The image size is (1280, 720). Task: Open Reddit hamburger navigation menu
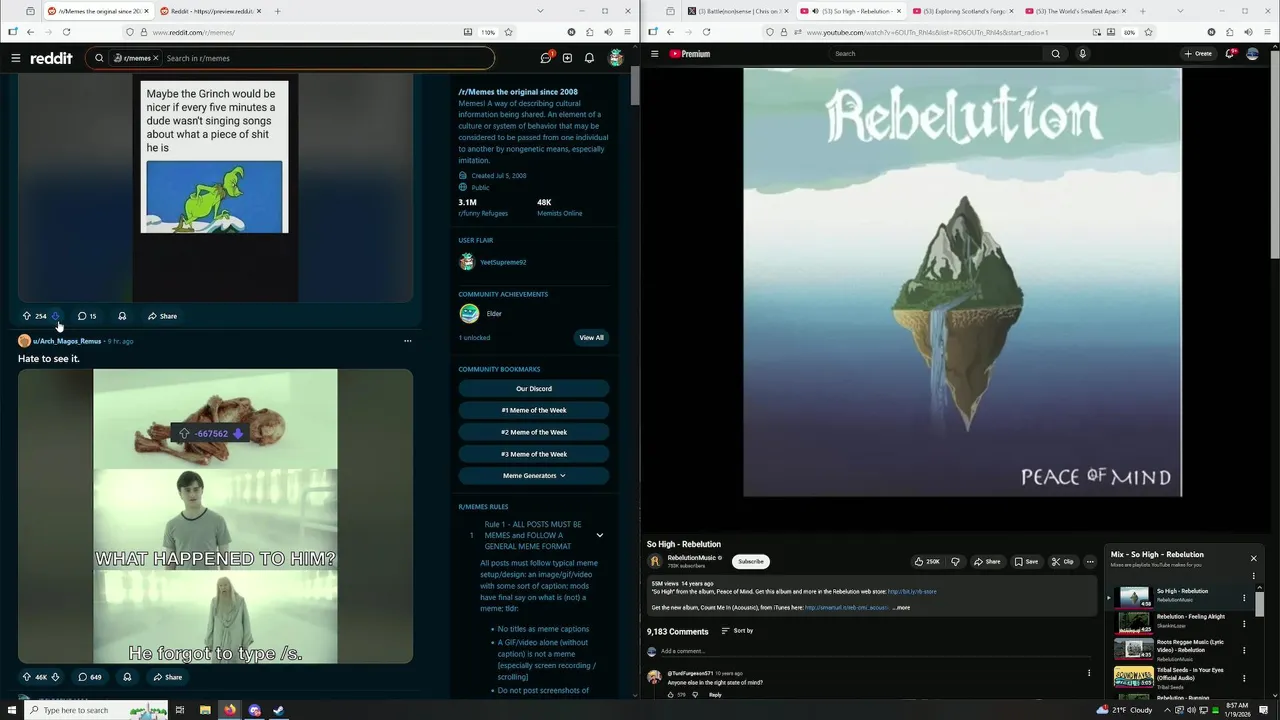point(15,58)
